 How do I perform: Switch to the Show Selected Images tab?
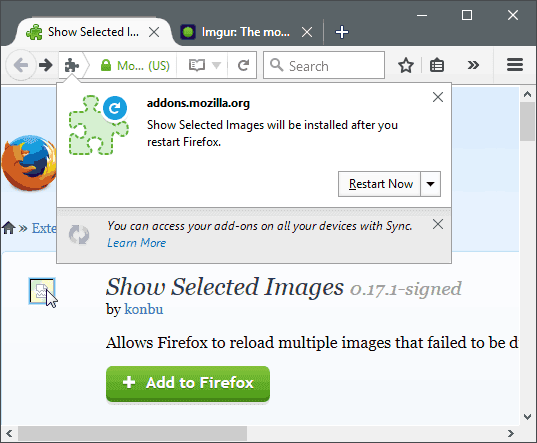tap(92, 32)
